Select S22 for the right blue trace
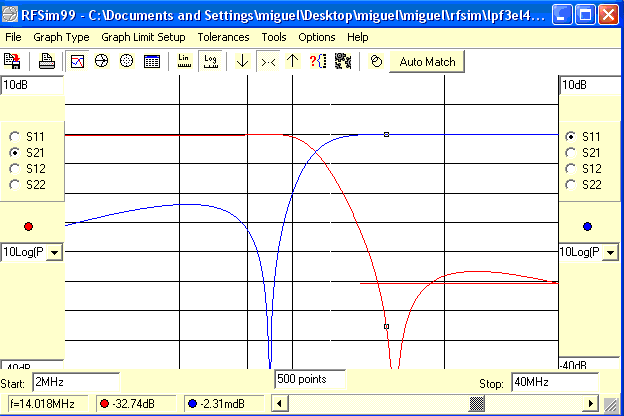This screenshot has width=624, height=416. 570,184
